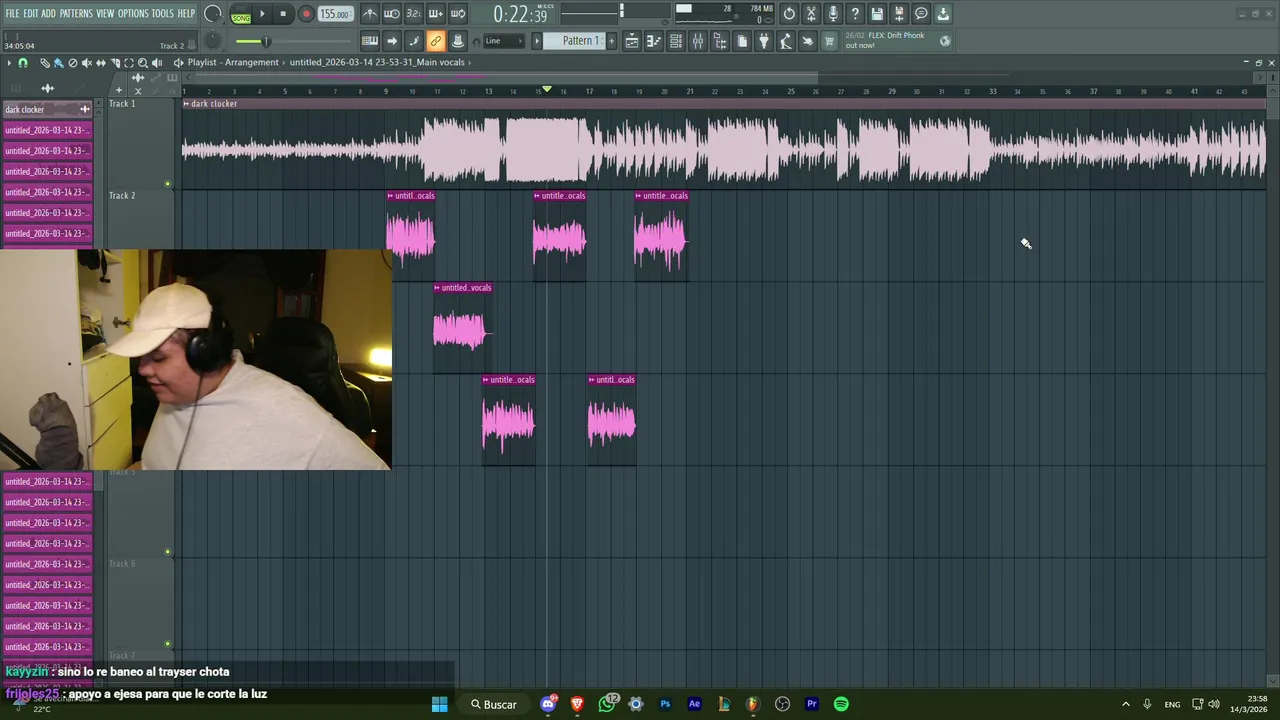
Task: Open the ADD menu
Action: pyautogui.click(x=48, y=14)
